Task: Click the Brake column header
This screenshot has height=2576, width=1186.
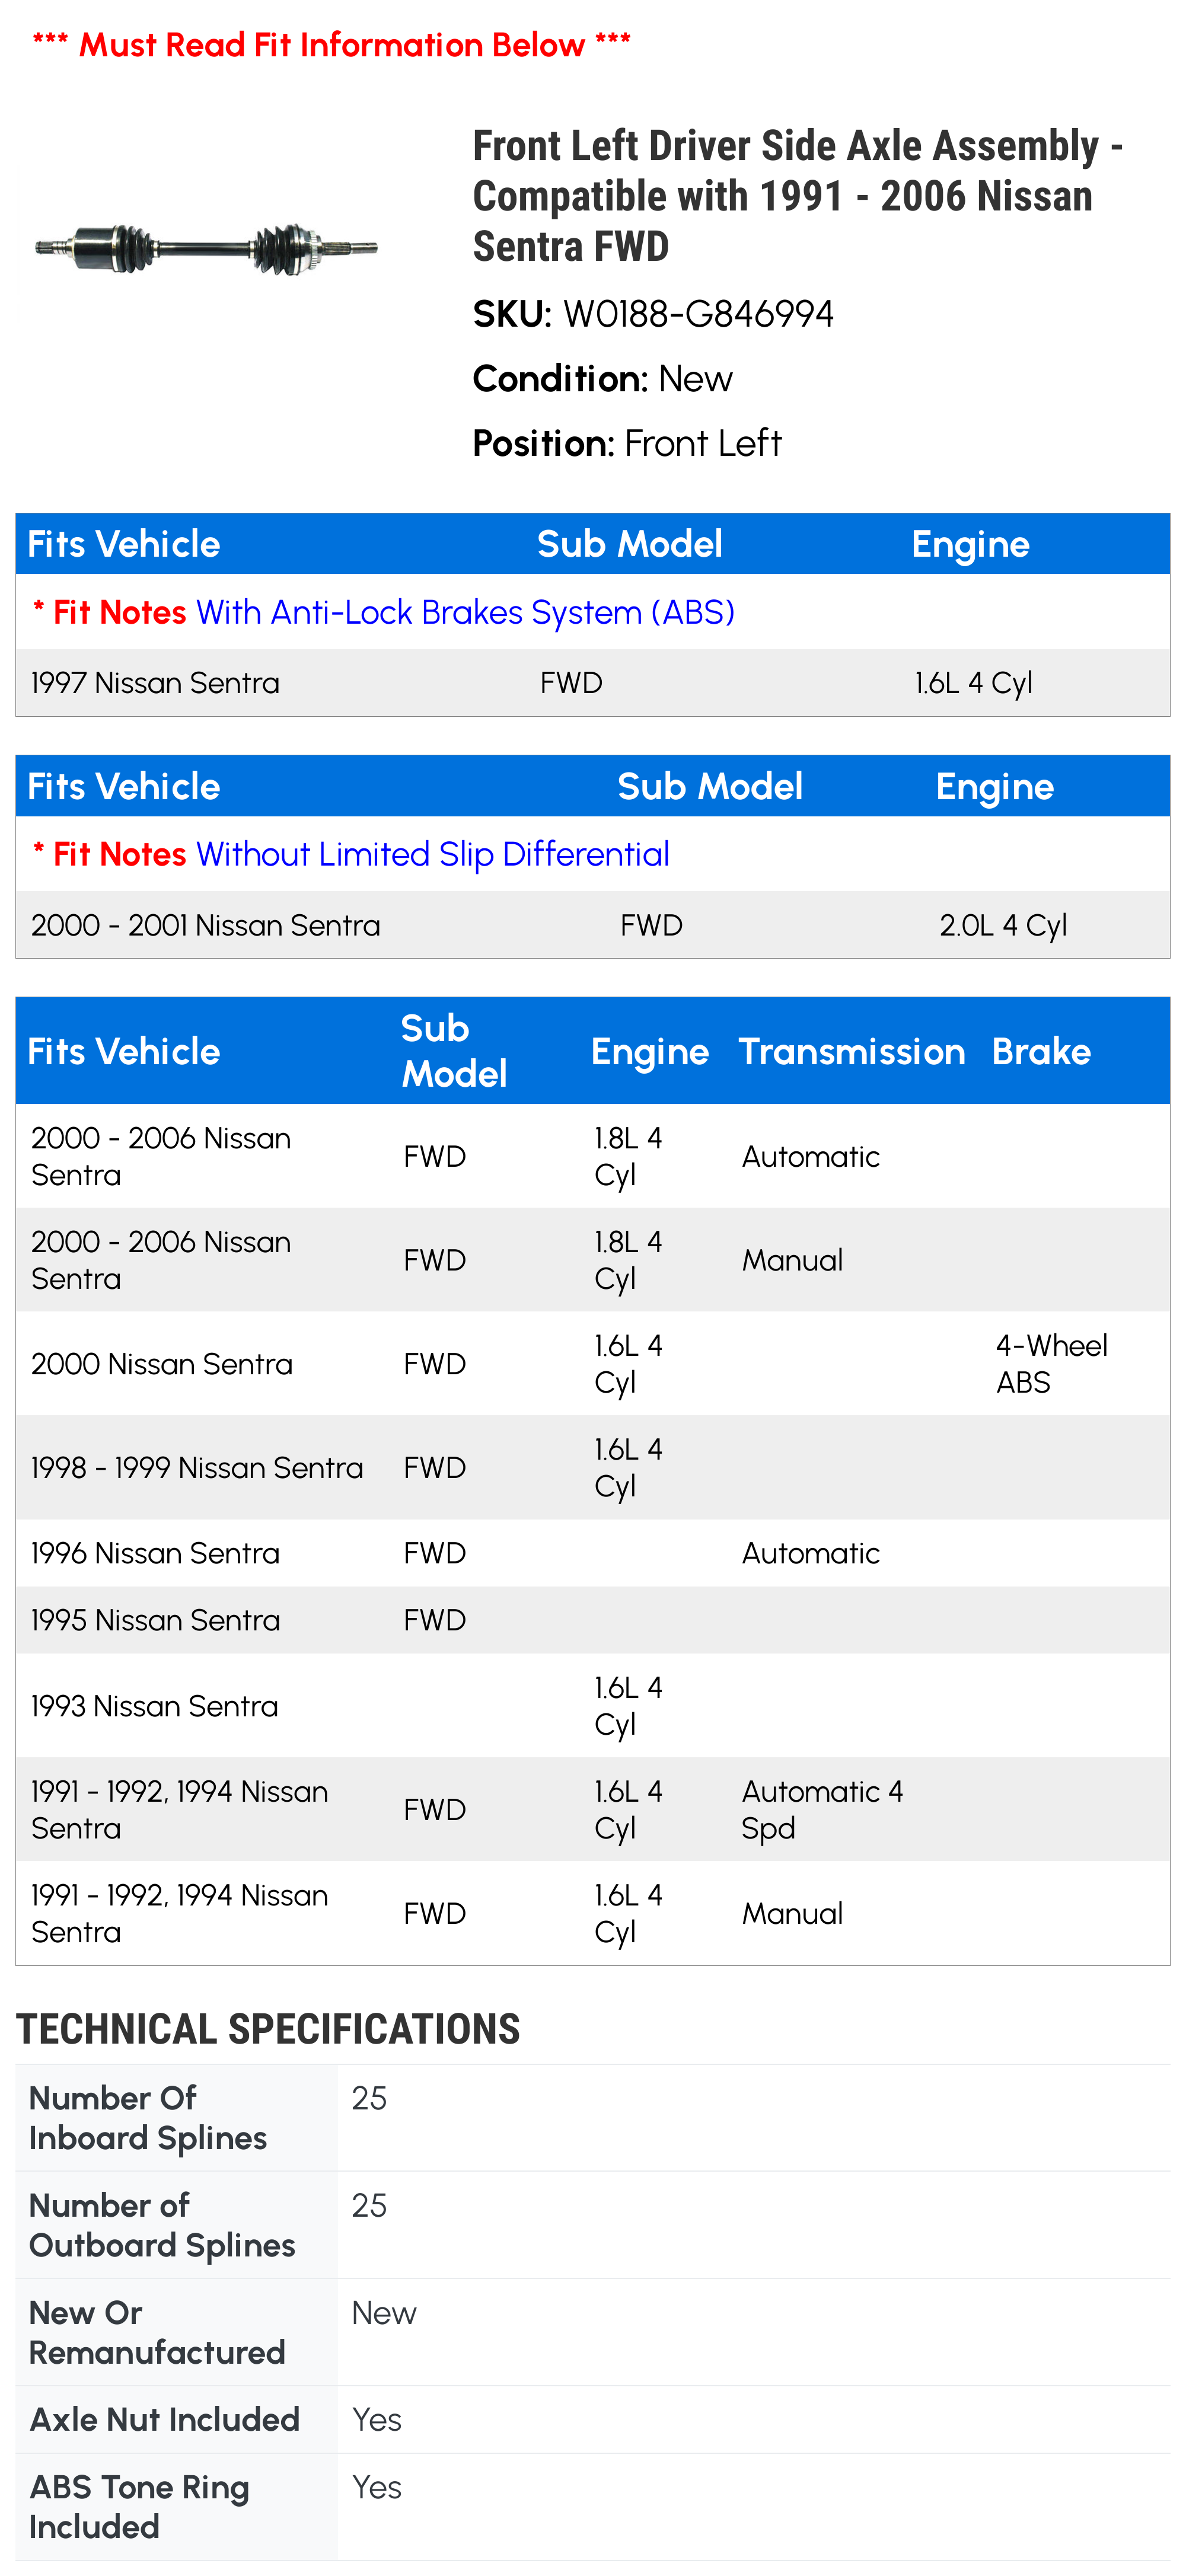Action: pyautogui.click(x=1041, y=1051)
